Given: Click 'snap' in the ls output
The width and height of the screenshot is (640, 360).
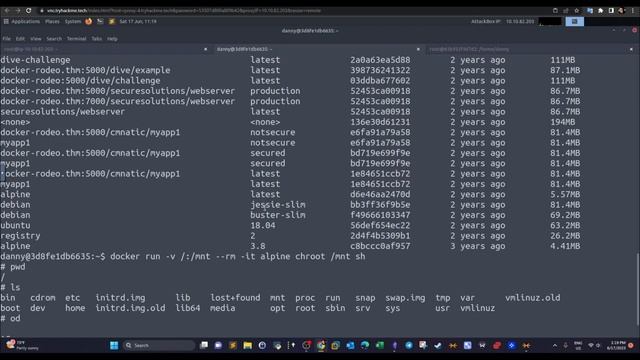Looking at the screenshot, I should (x=365, y=298).
